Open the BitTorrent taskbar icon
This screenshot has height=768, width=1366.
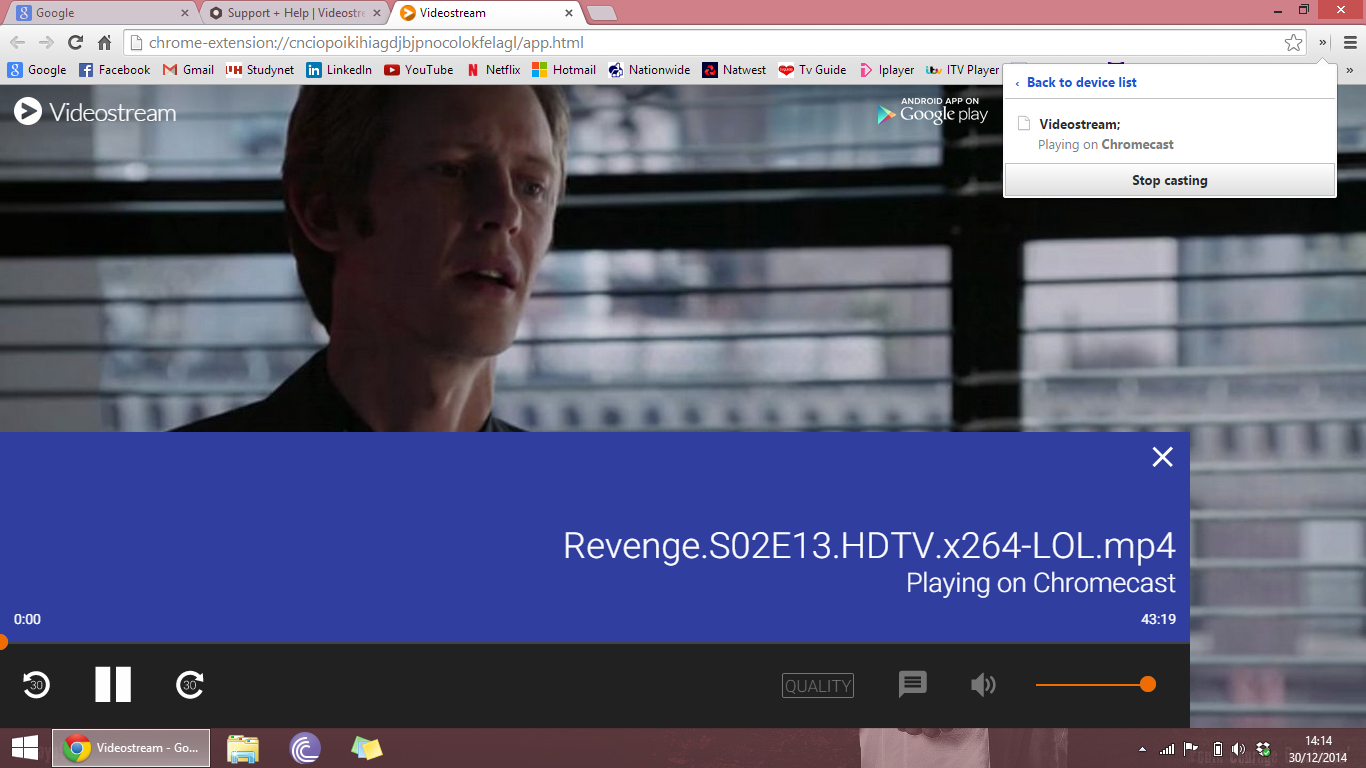pyautogui.click(x=305, y=748)
